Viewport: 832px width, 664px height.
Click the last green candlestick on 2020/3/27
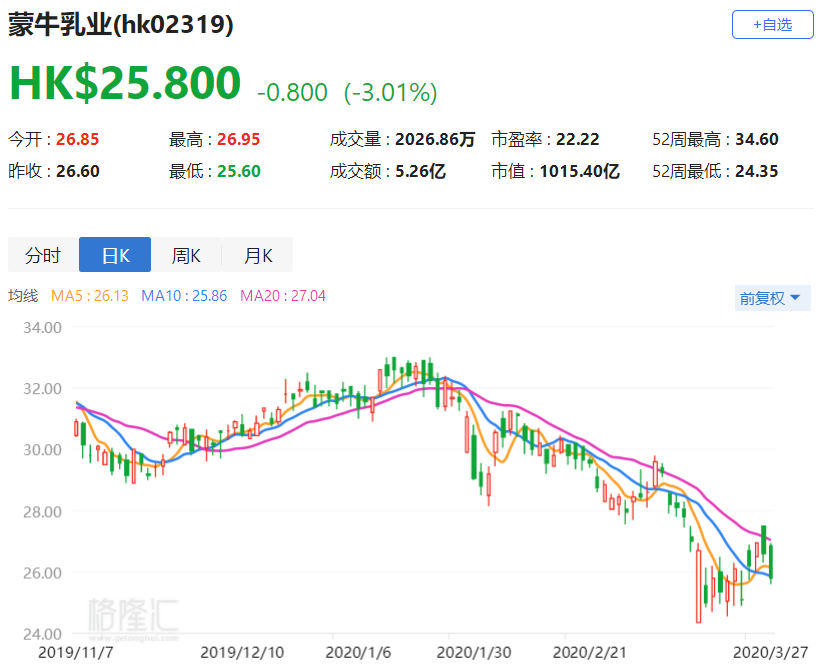tap(770, 562)
